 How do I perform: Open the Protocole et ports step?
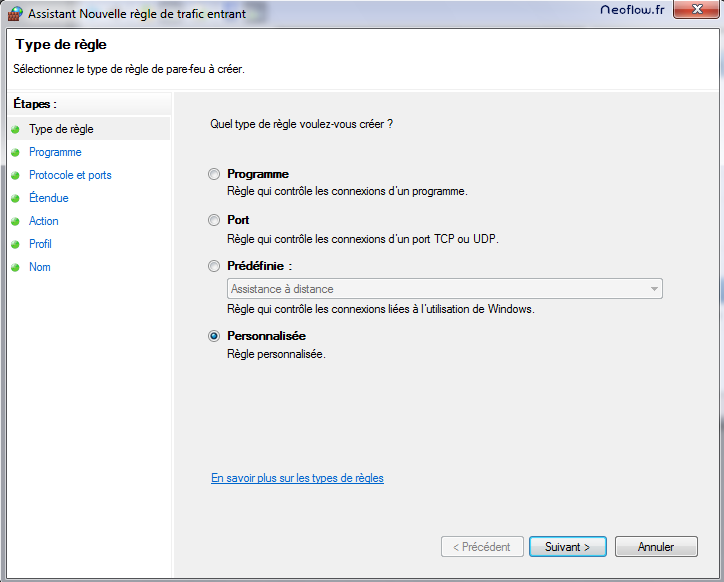pos(70,175)
